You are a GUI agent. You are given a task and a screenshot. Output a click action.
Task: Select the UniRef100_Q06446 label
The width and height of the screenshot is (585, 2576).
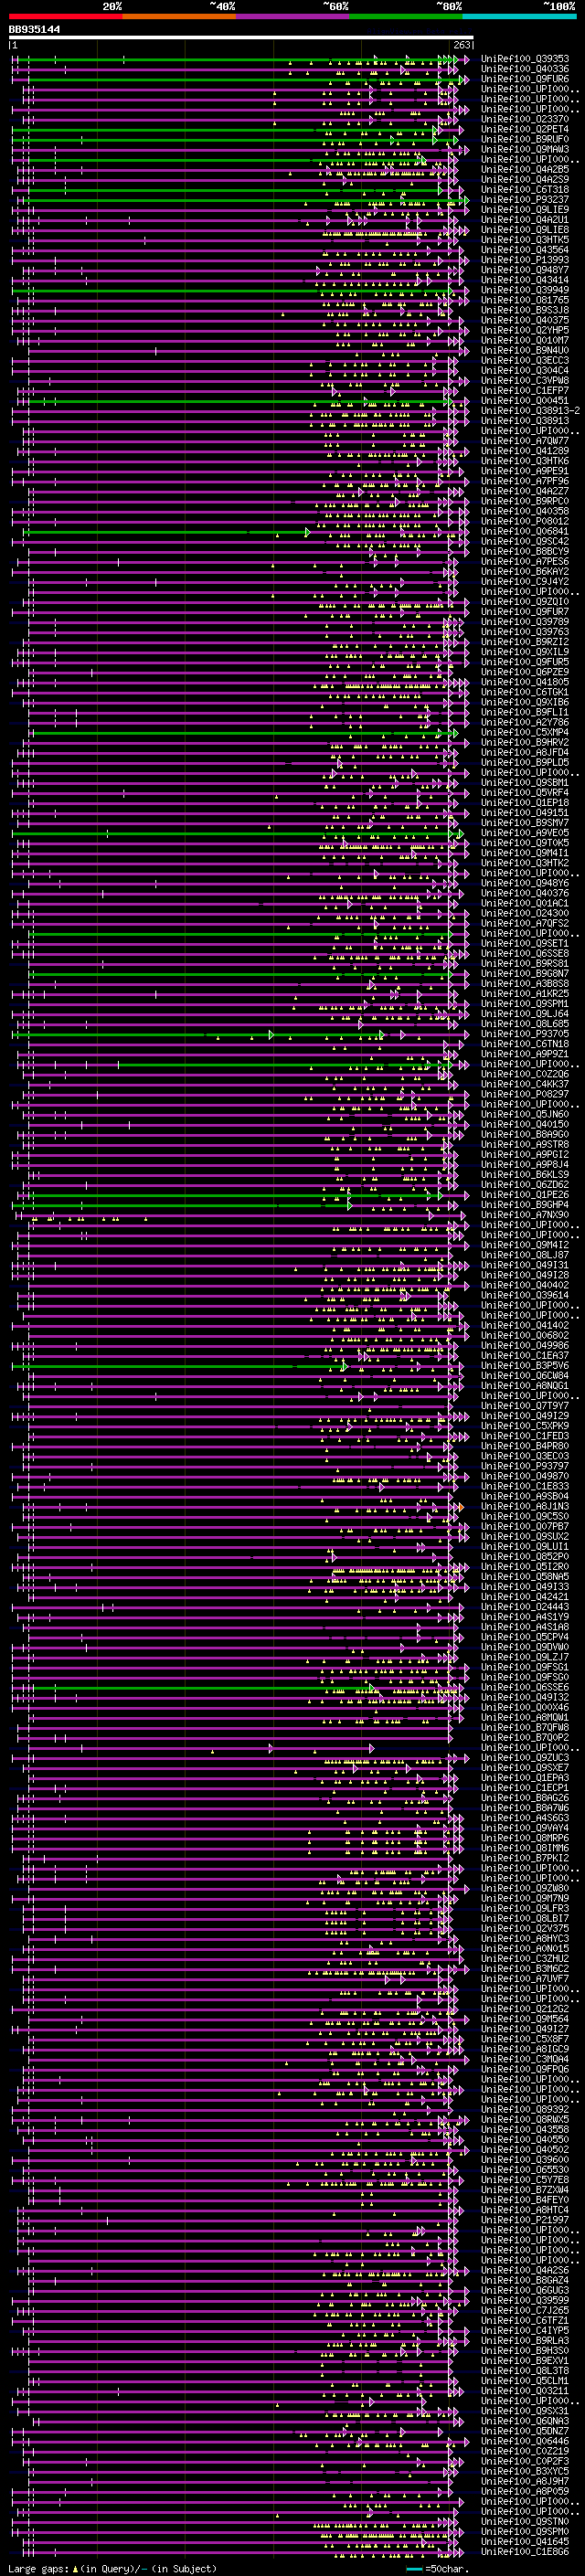tap(525, 2440)
